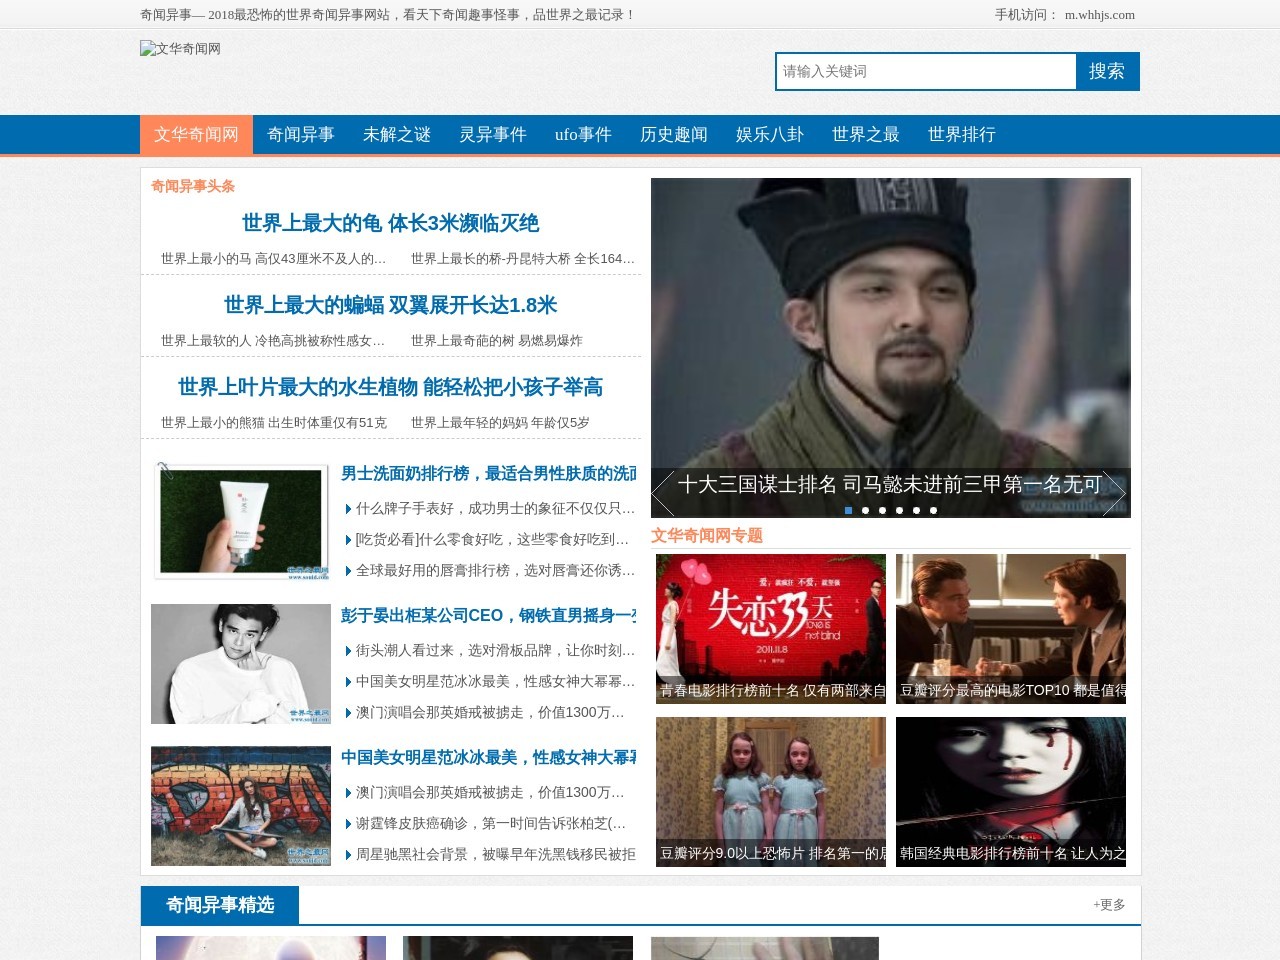Screen dimensions: 1280x960
Task: Open article 男士洗面奶排行榜
Action: 489,473
